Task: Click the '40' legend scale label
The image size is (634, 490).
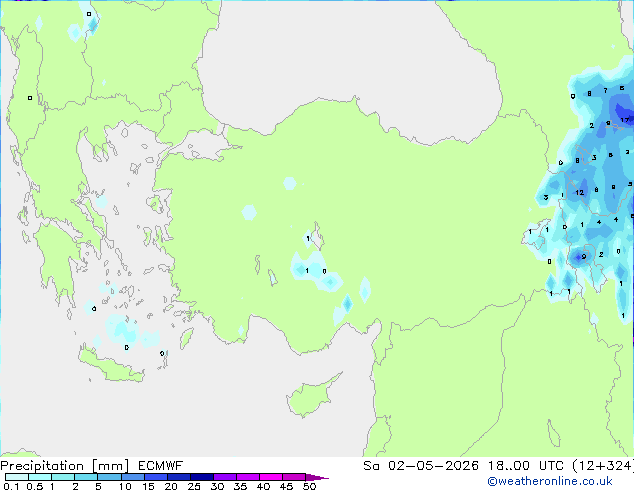Action: [x=263, y=486]
